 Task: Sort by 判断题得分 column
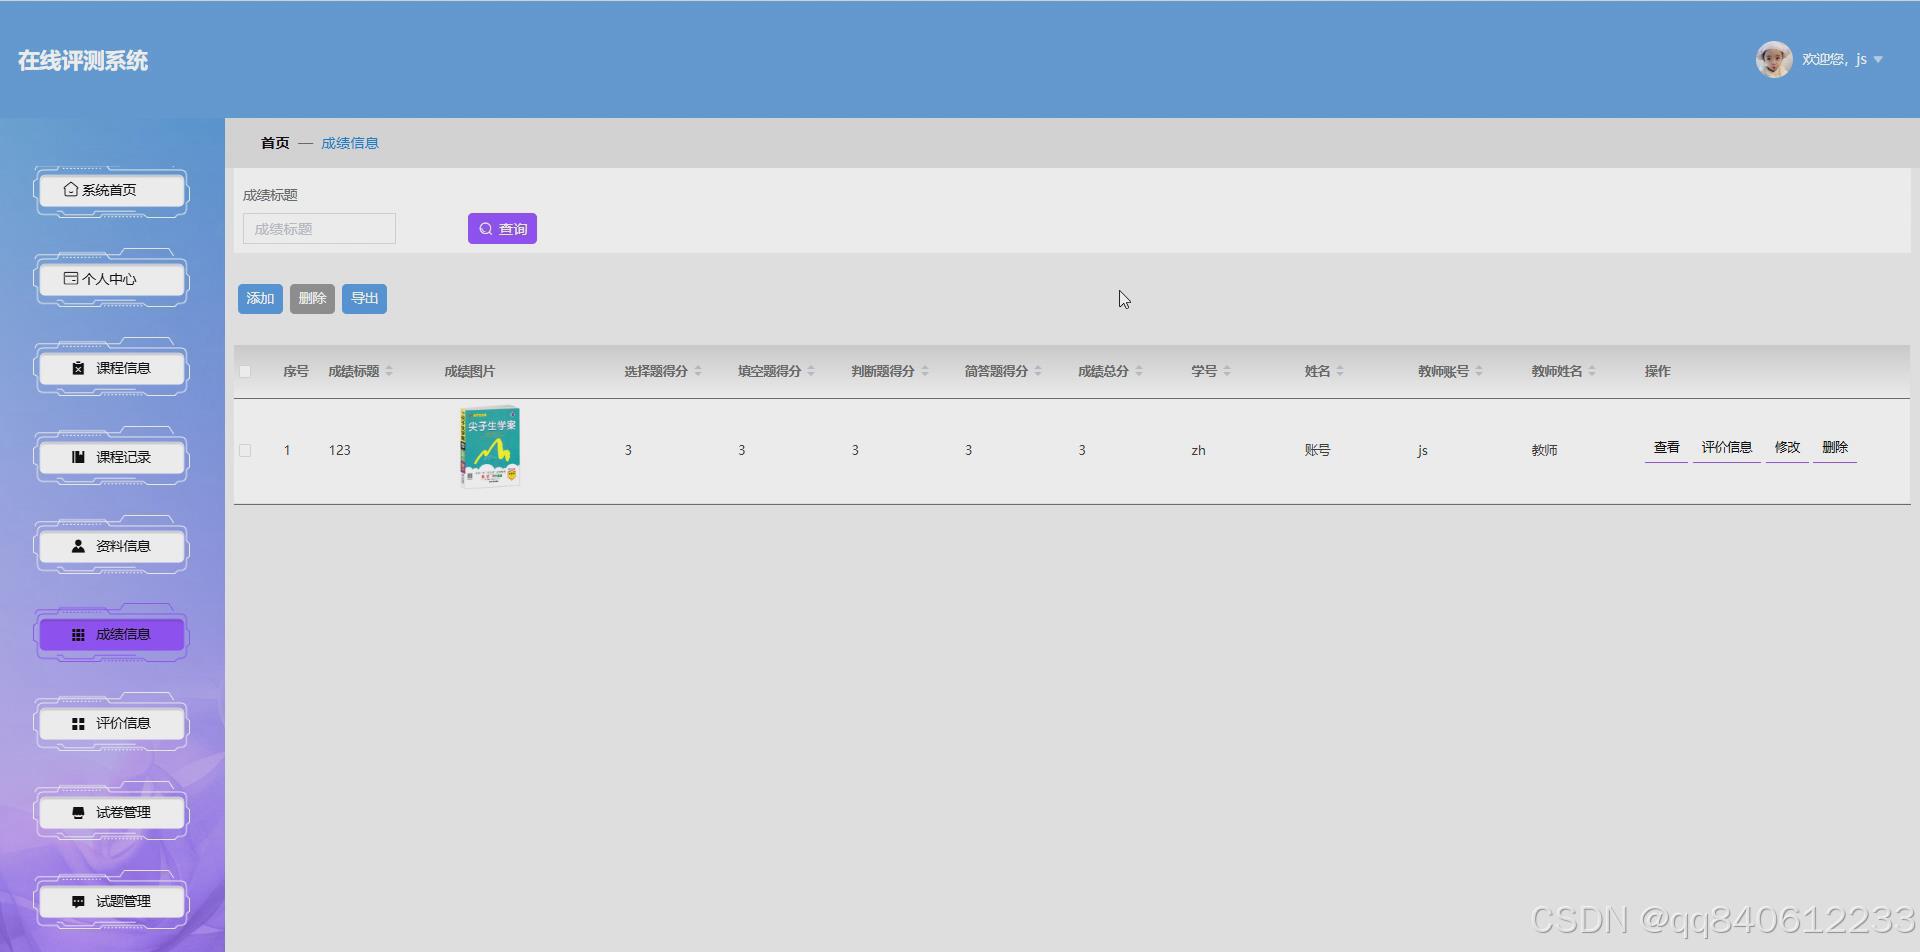tap(925, 371)
